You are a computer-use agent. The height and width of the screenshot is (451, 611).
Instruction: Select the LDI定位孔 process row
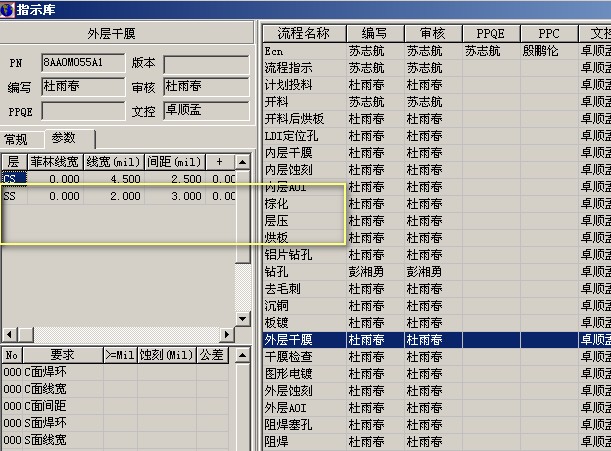point(437,136)
